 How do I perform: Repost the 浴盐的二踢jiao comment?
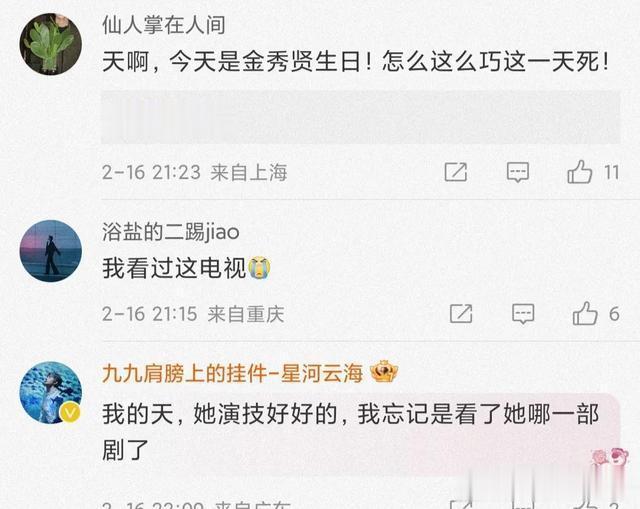[x=461, y=314]
